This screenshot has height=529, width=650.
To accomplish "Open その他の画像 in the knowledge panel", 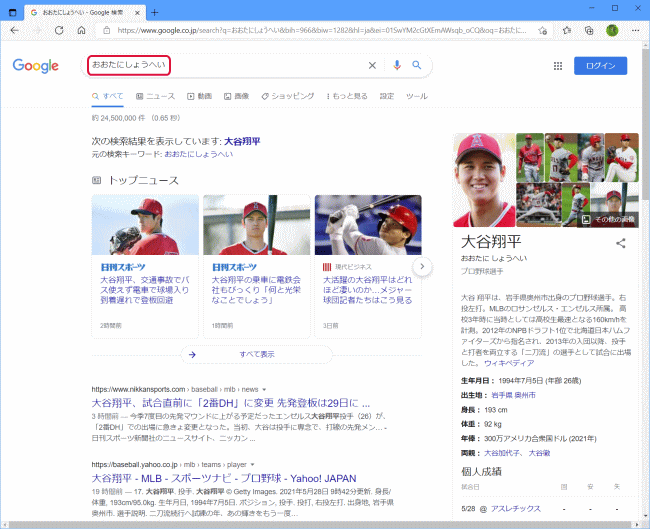I will click(x=609, y=219).
